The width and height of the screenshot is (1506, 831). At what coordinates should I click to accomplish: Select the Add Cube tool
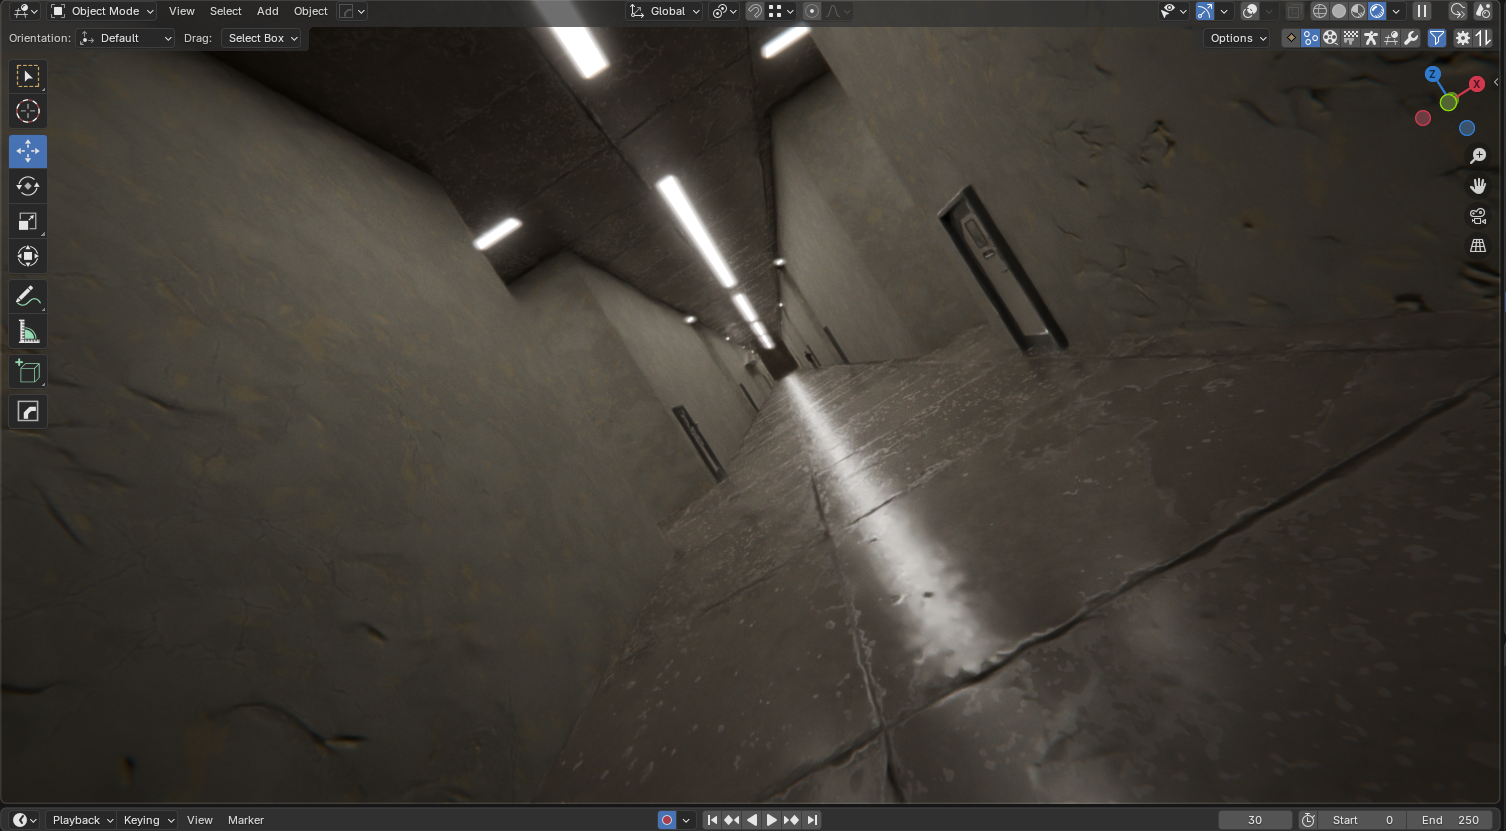click(27, 371)
